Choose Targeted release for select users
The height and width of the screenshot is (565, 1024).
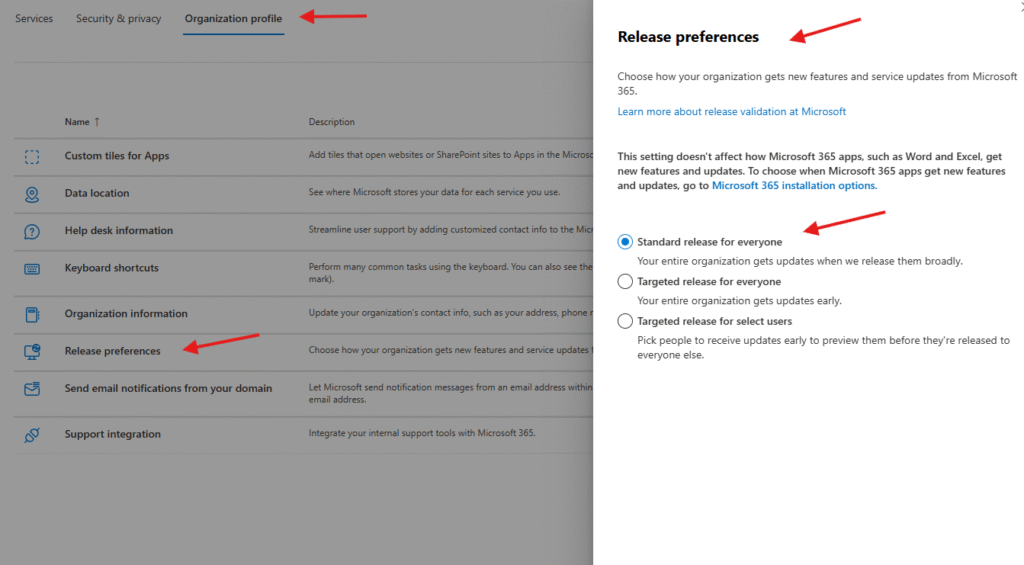tap(625, 321)
